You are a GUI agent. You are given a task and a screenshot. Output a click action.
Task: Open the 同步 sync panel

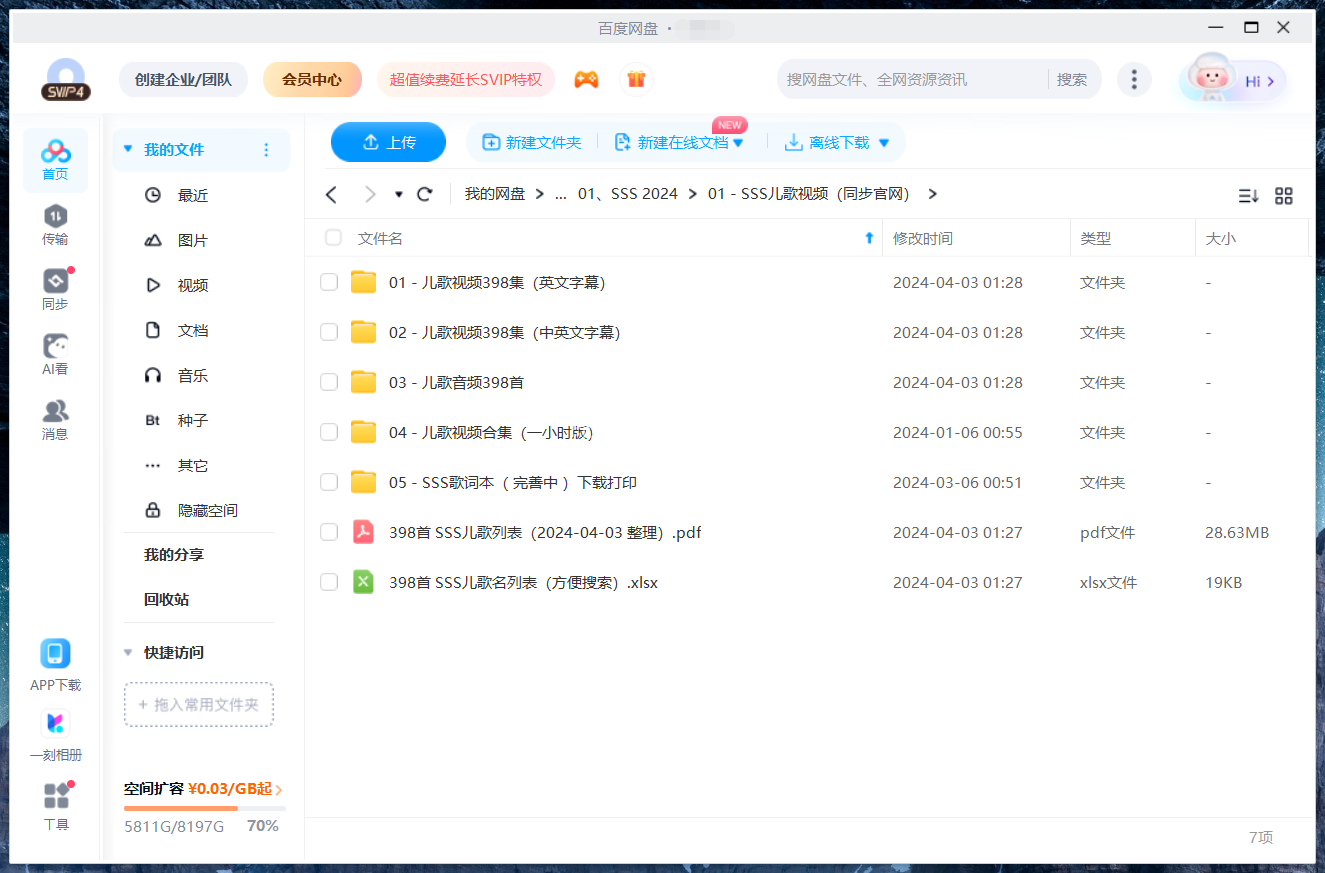point(55,290)
